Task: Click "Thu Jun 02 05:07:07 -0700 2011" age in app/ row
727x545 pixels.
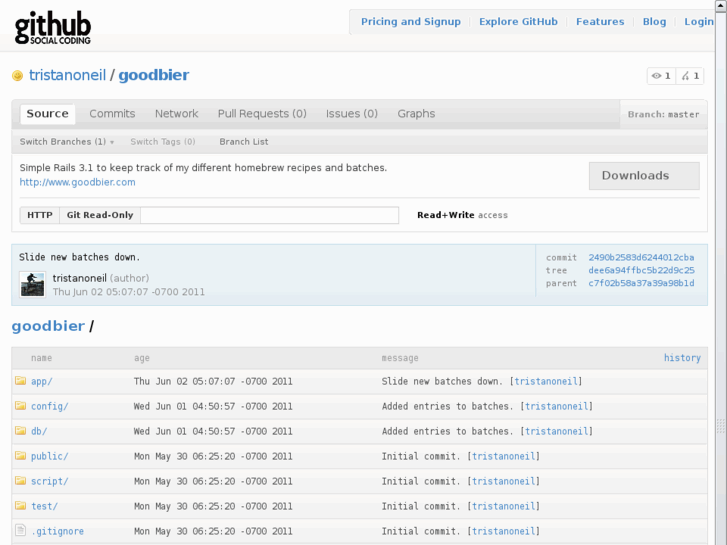Action: coord(213,381)
